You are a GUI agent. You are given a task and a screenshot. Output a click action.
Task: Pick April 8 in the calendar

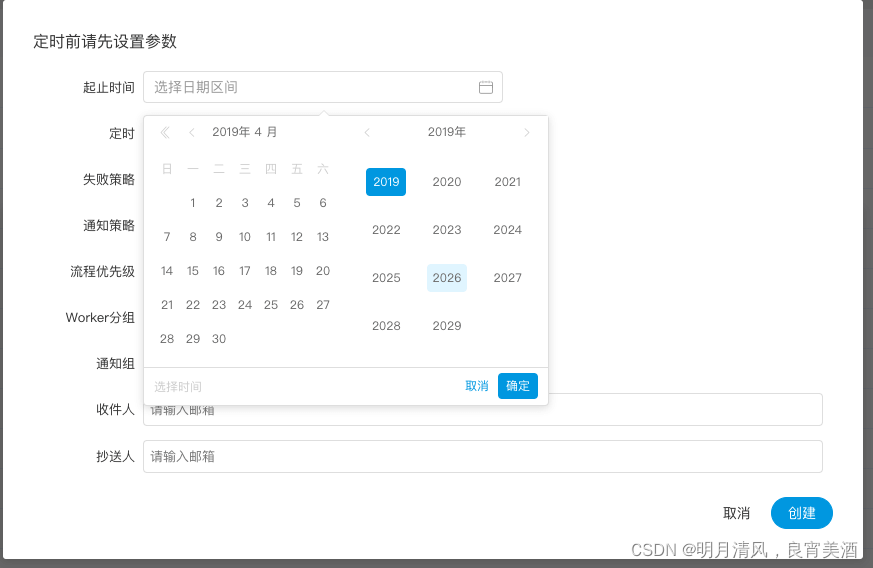tap(193, 237)
